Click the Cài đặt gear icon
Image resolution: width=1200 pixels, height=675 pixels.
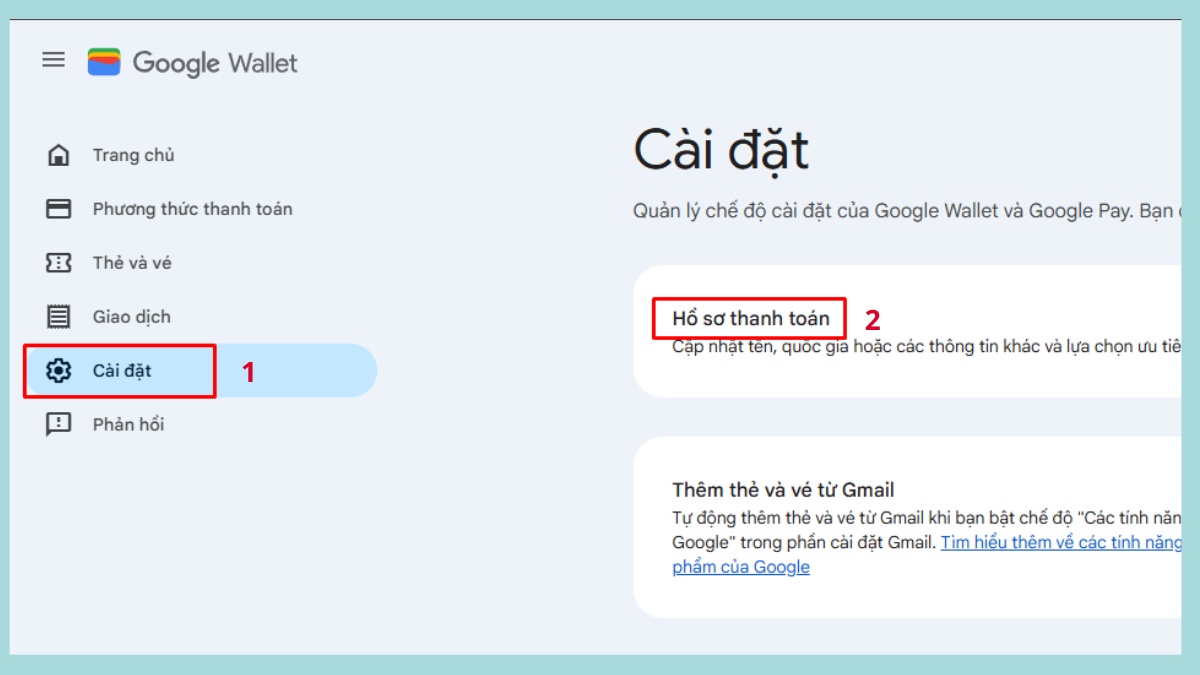point(59,371)
